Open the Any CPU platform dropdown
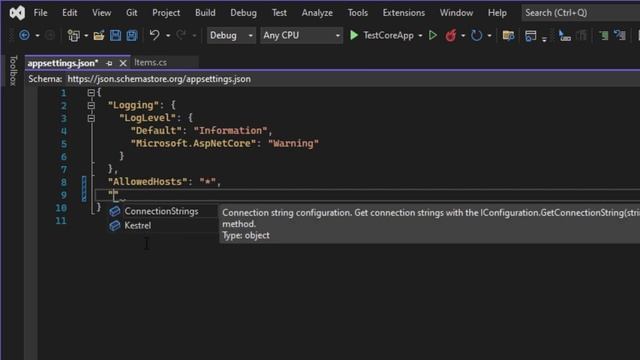 point(302,36)
